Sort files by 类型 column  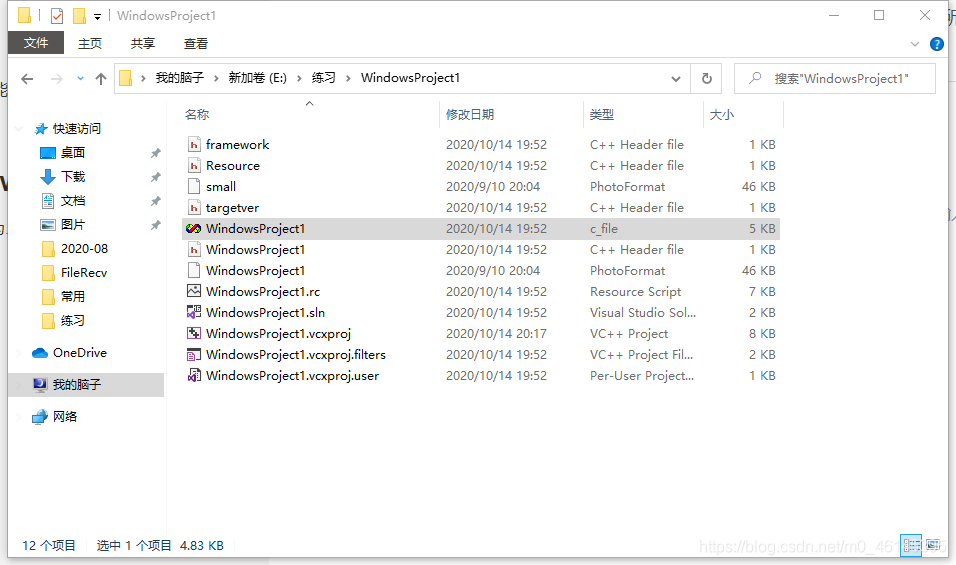[602, 115]
